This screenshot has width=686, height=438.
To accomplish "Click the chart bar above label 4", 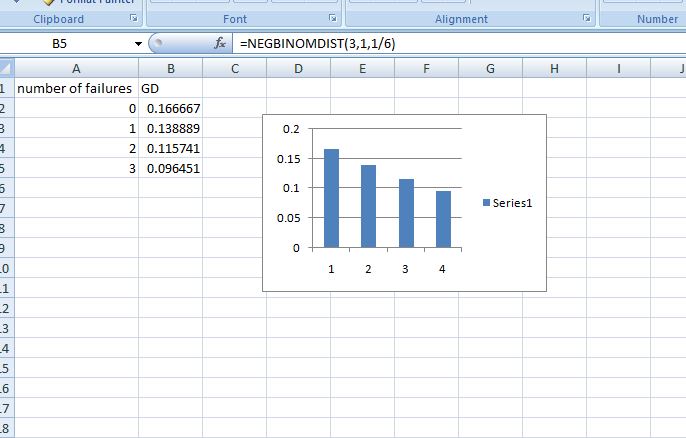I will pos(442,219).
